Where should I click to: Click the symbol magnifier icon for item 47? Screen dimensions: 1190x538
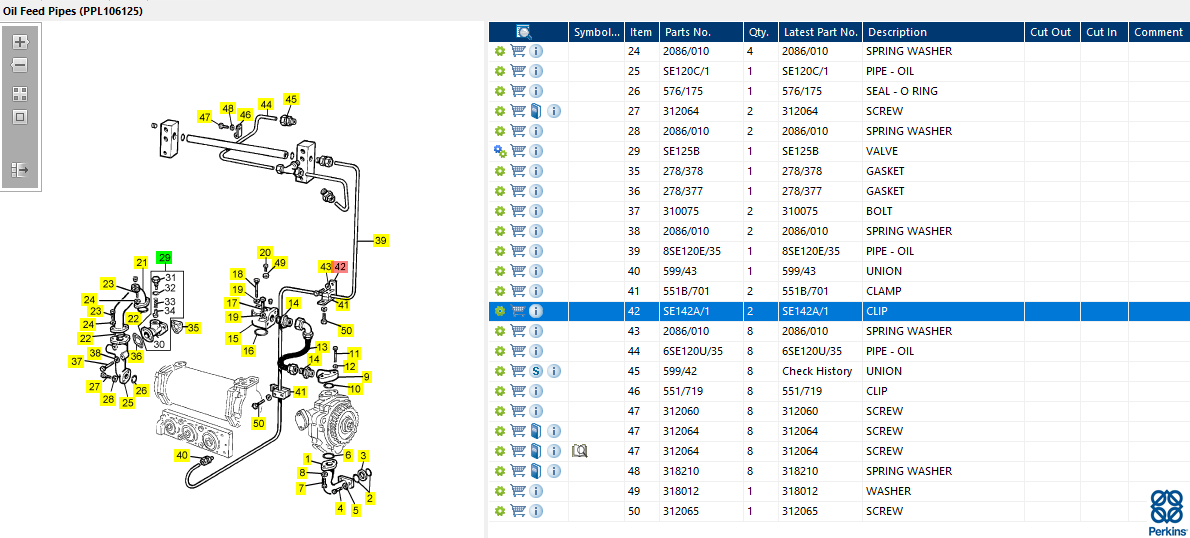579,451
